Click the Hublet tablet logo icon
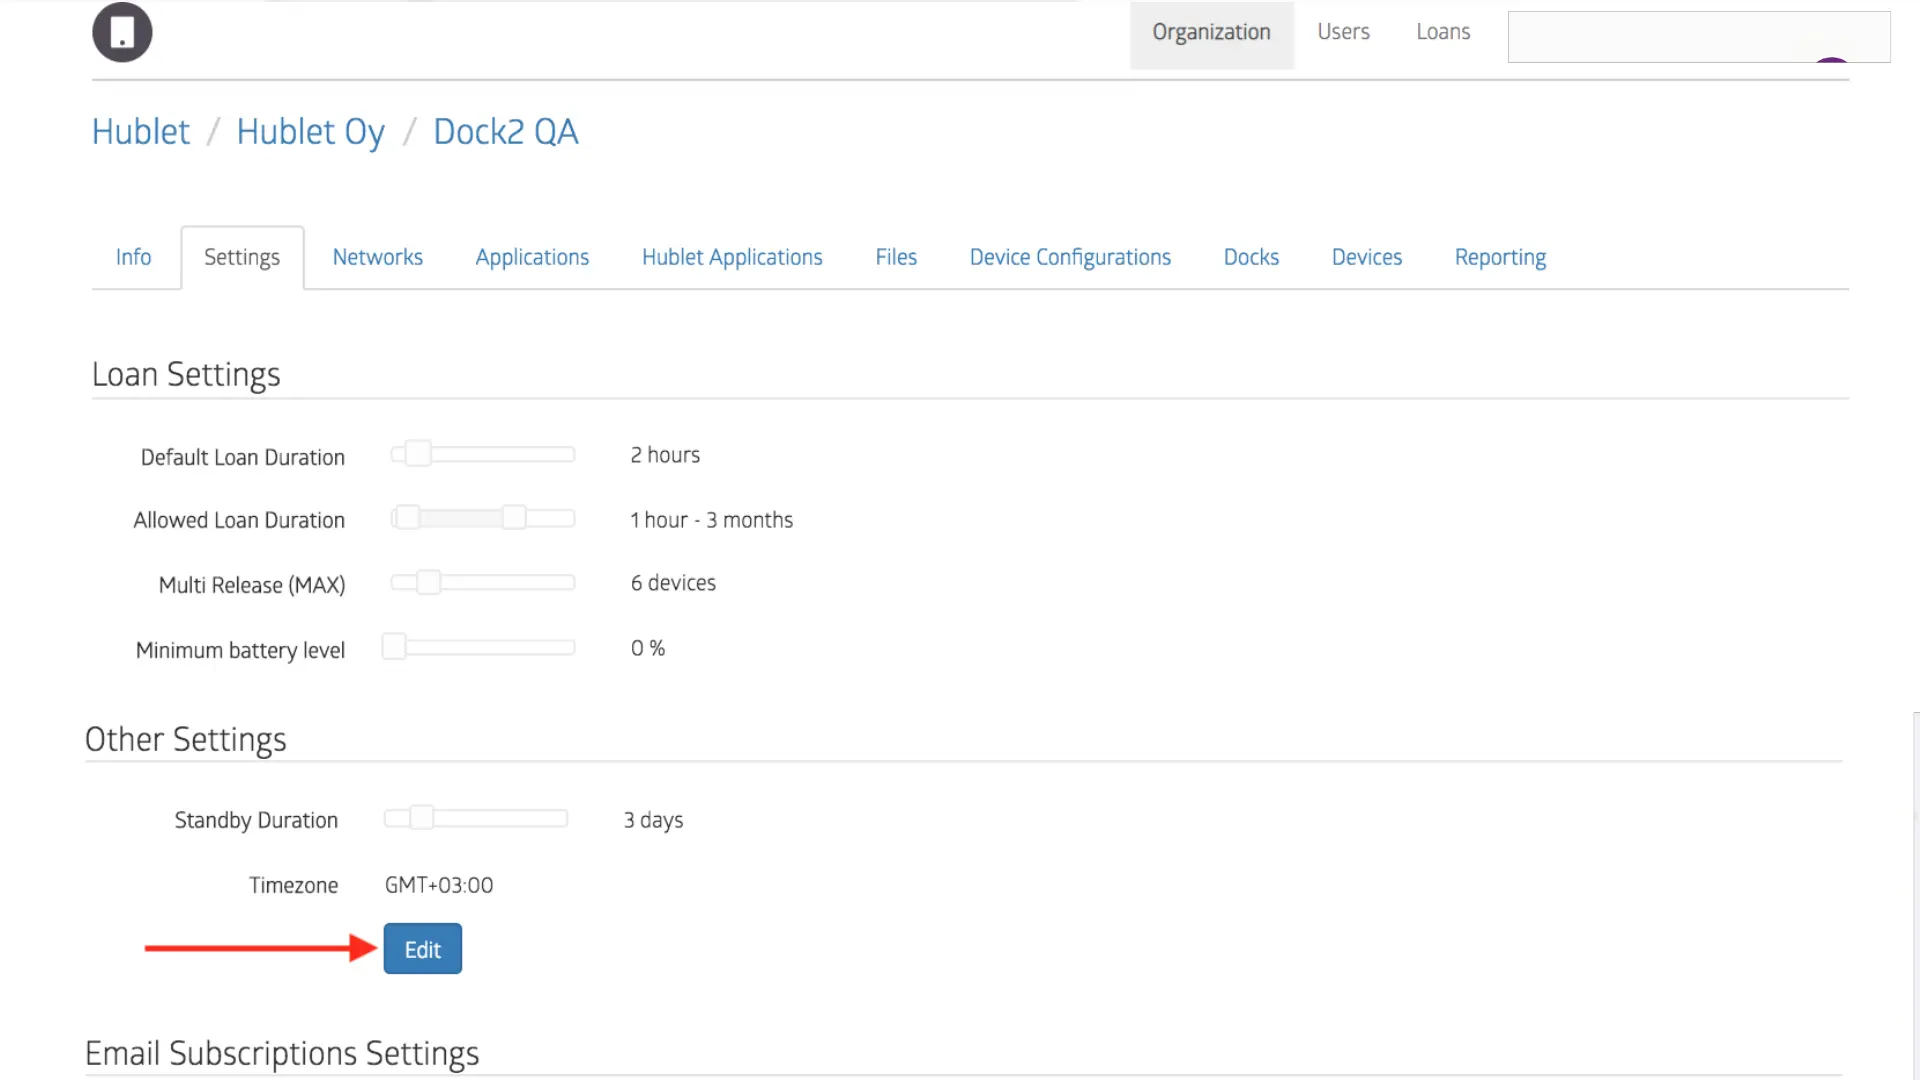The image size is (1920, 1080). tap(122, 32)
